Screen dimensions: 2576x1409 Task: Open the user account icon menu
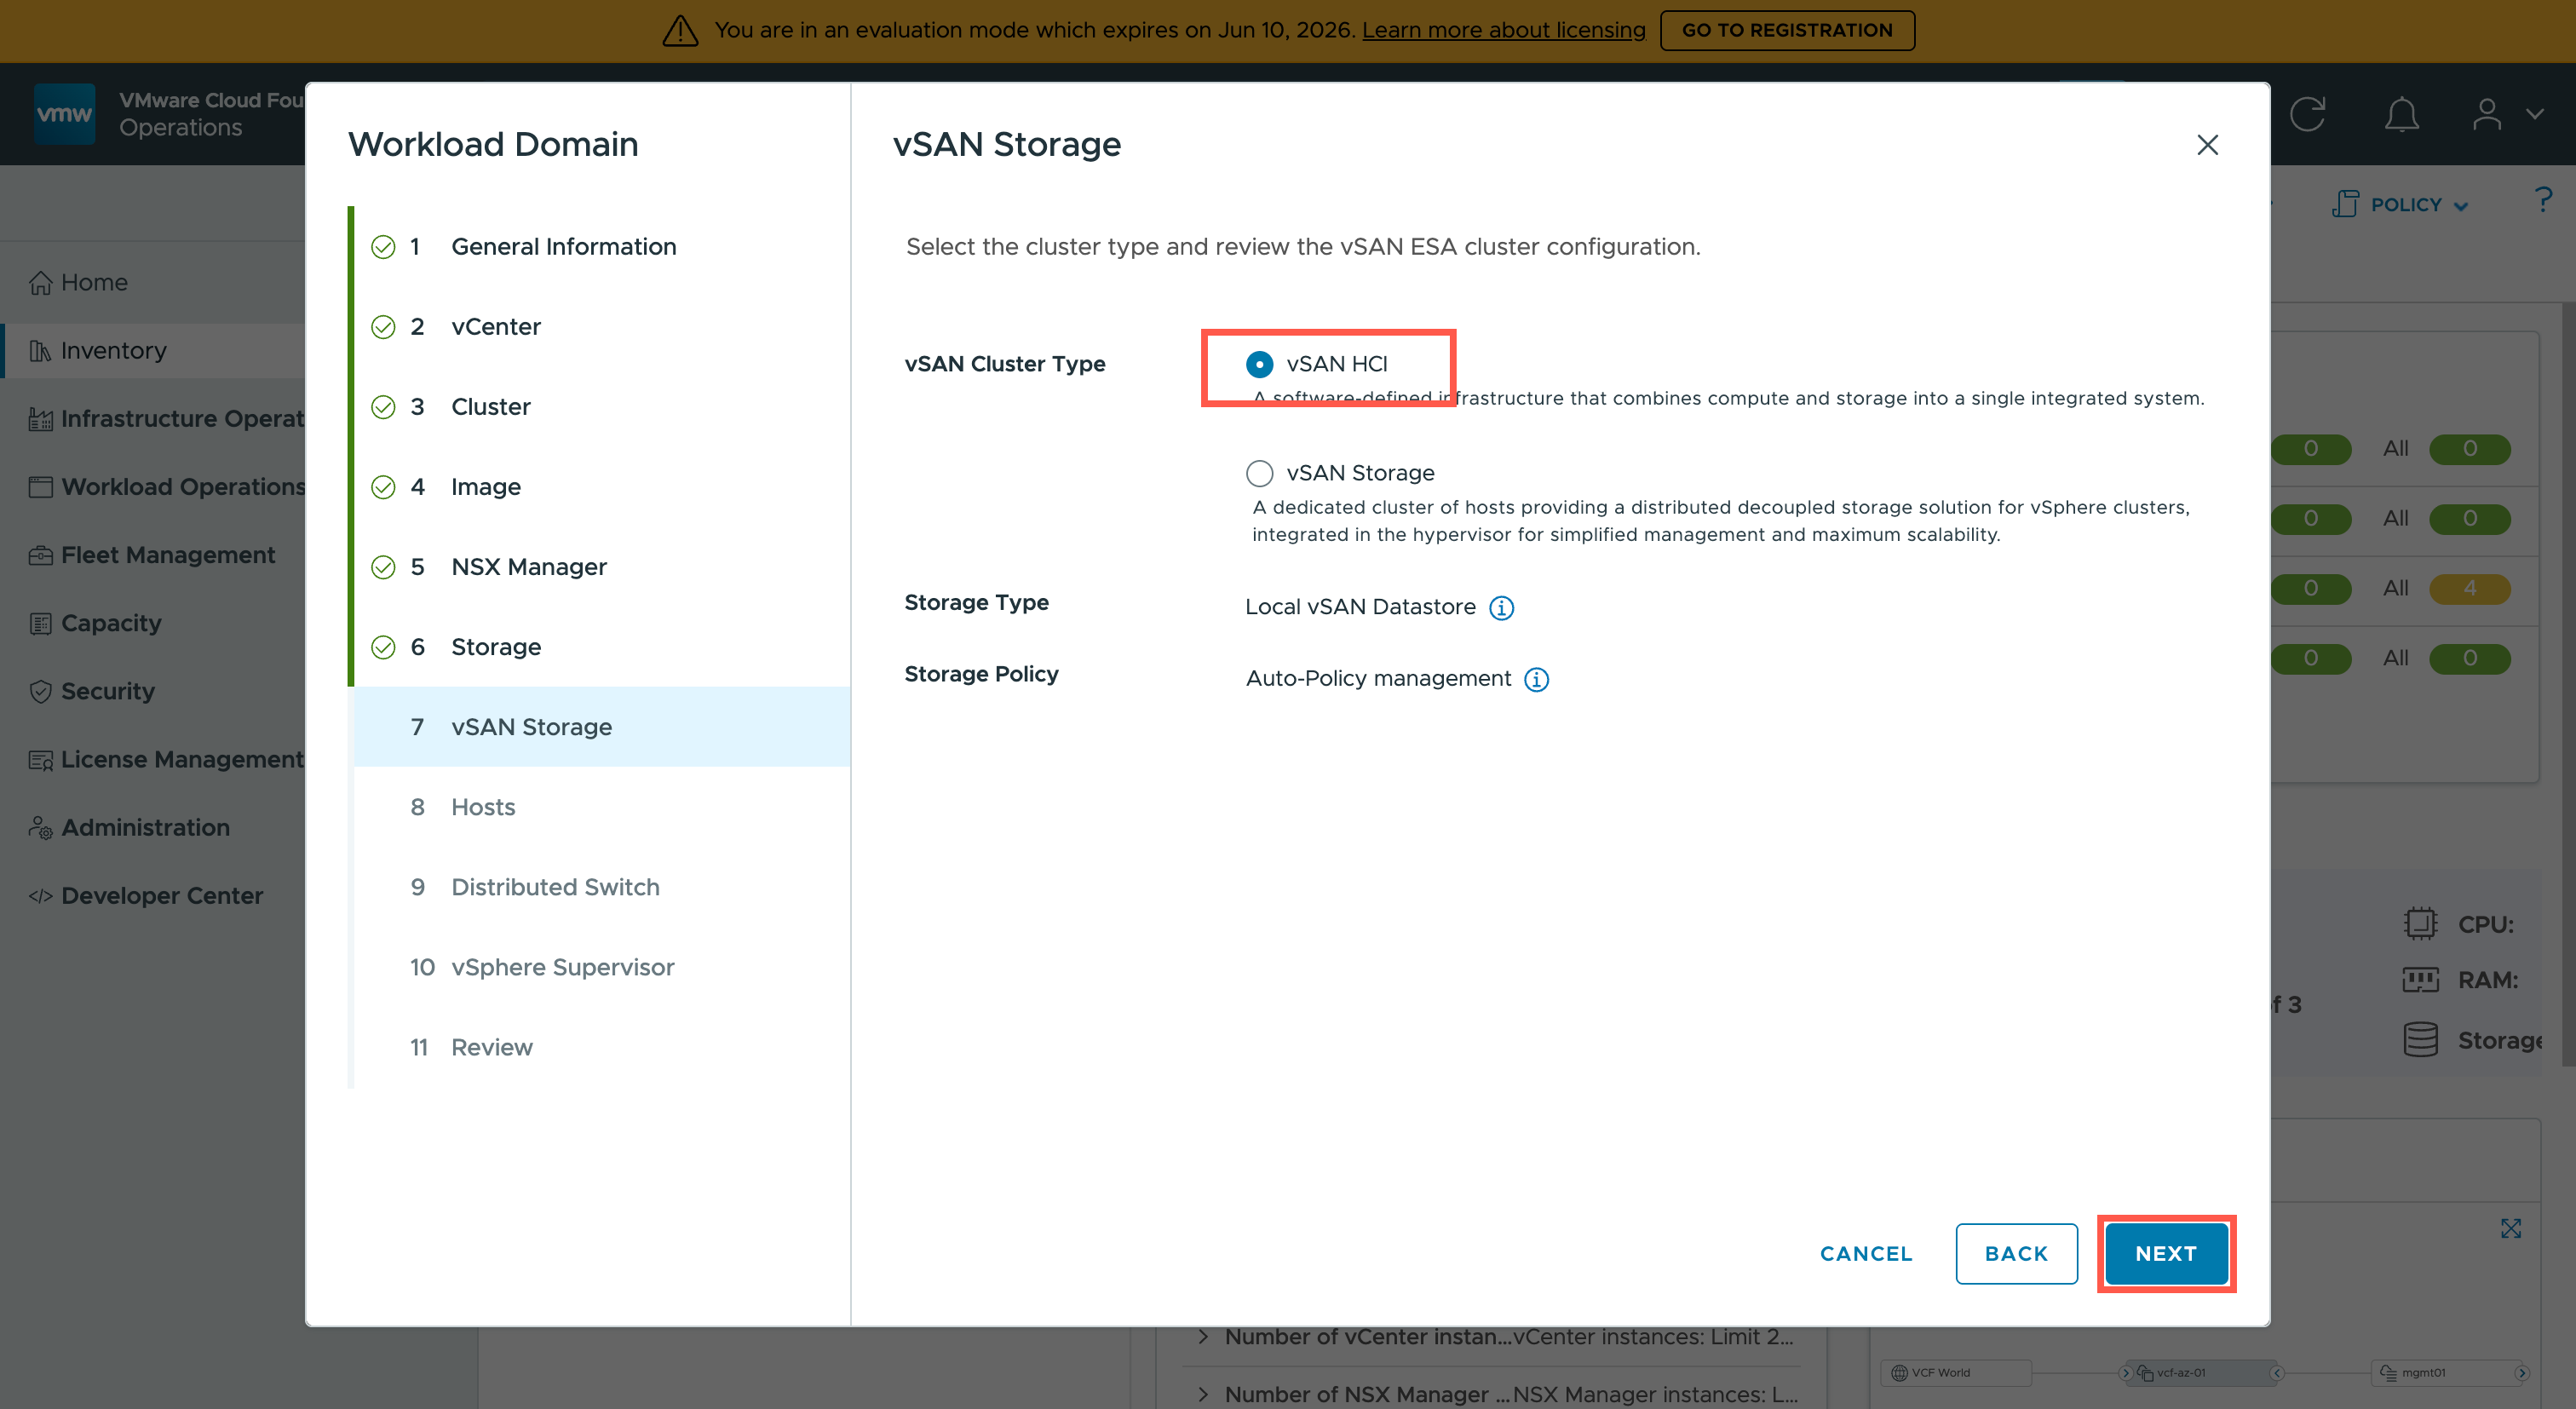point(2487,115)
